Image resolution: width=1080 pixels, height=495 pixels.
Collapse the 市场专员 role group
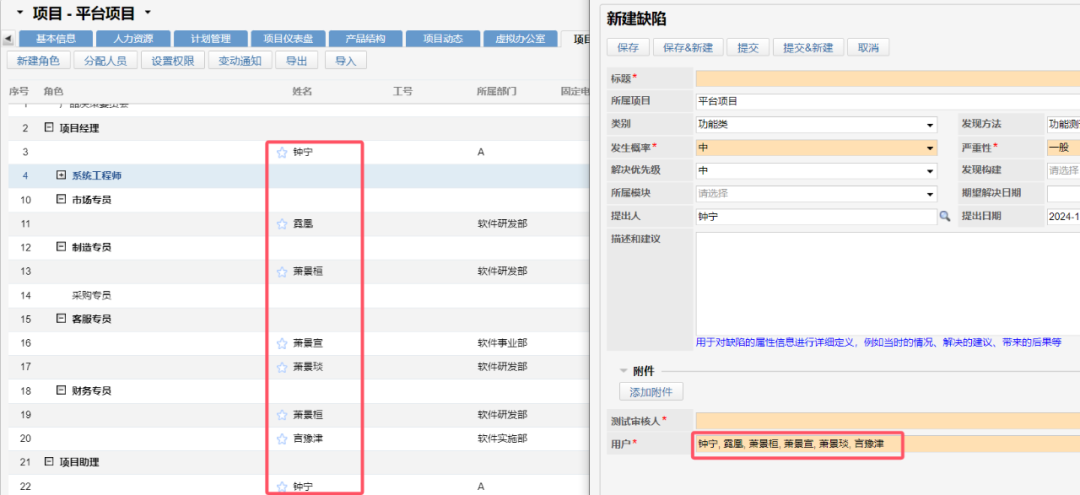pos(61,200)
